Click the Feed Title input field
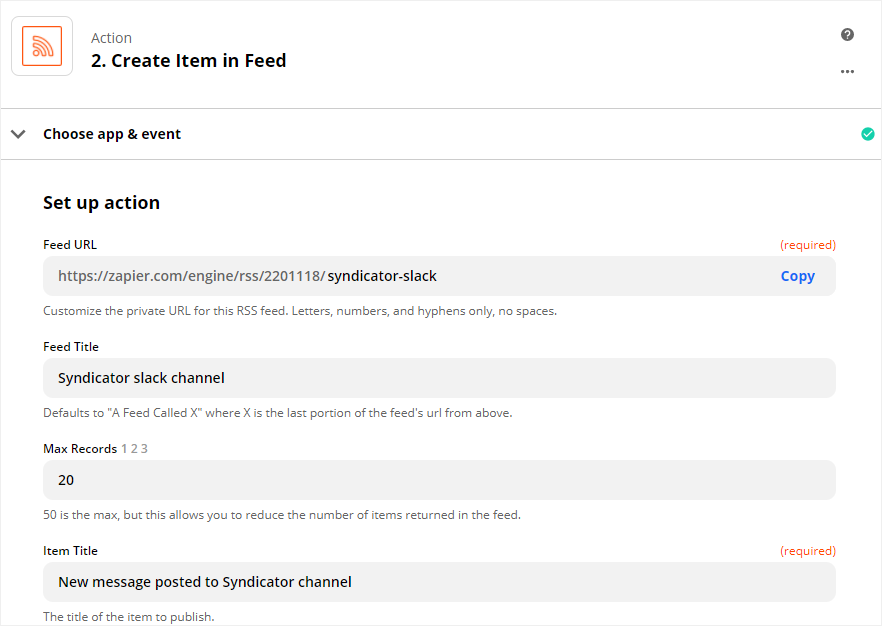882x626 pixels. point(439,378)
